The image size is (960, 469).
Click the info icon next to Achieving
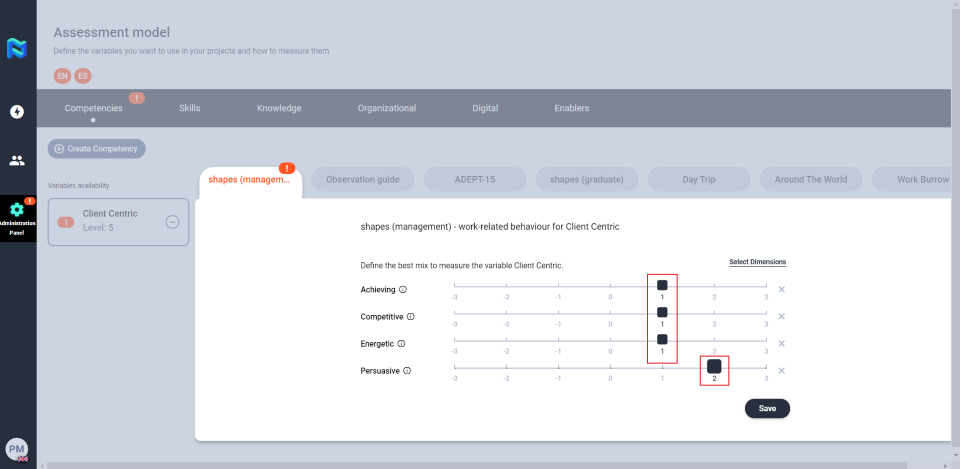(x=403, y=290)
